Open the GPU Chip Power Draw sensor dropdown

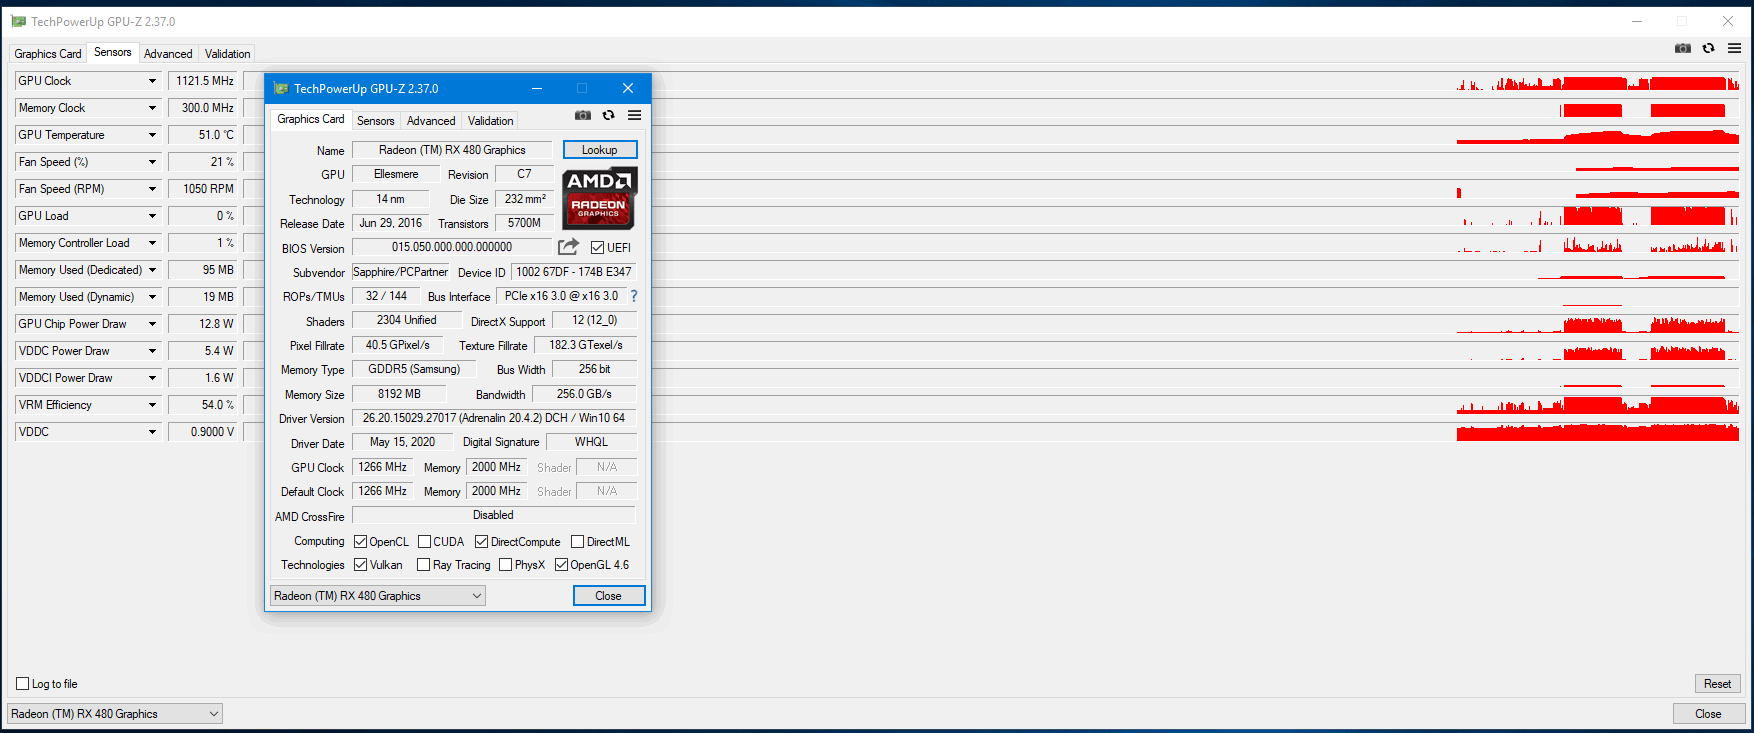152,324
